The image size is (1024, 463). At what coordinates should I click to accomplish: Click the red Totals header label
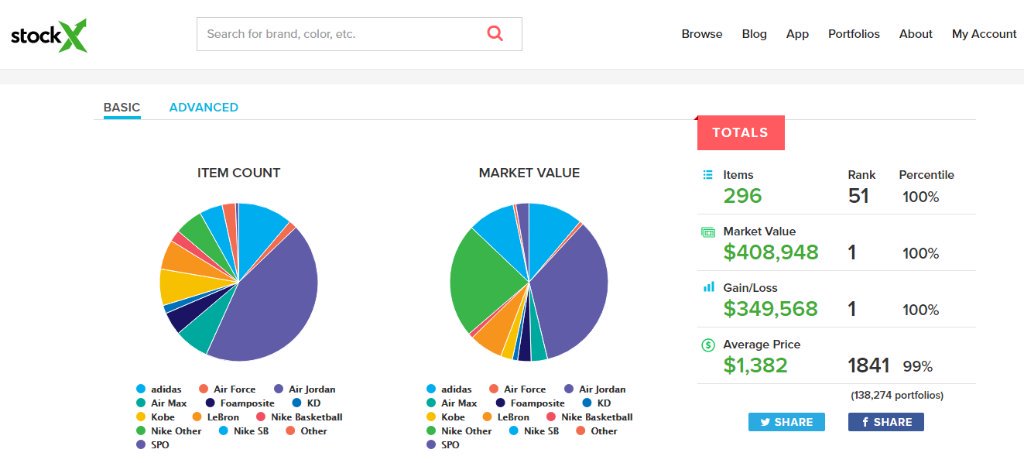[x=740, y=132]
